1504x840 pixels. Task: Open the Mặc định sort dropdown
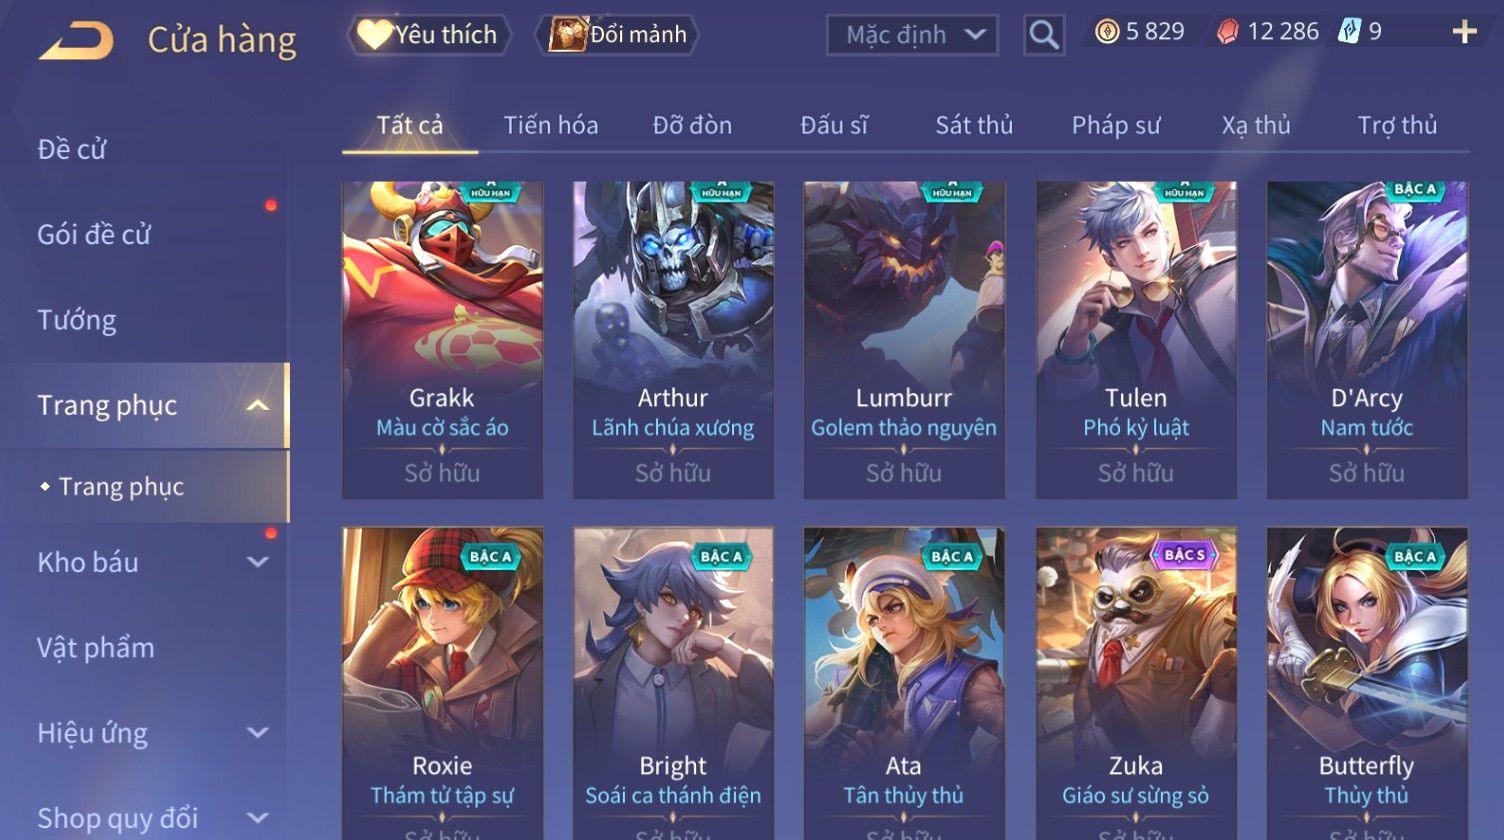click(x=912, y=35)
